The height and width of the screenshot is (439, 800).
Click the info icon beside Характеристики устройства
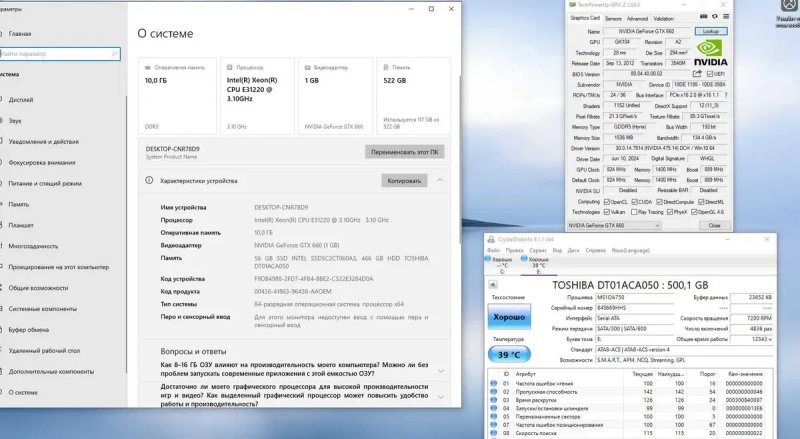[x=149, y=180]
